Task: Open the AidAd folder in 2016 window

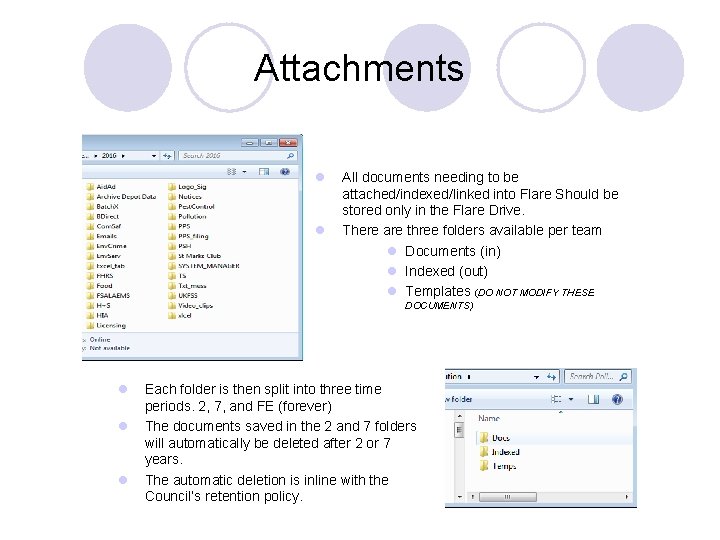Action: pos(101,186)
